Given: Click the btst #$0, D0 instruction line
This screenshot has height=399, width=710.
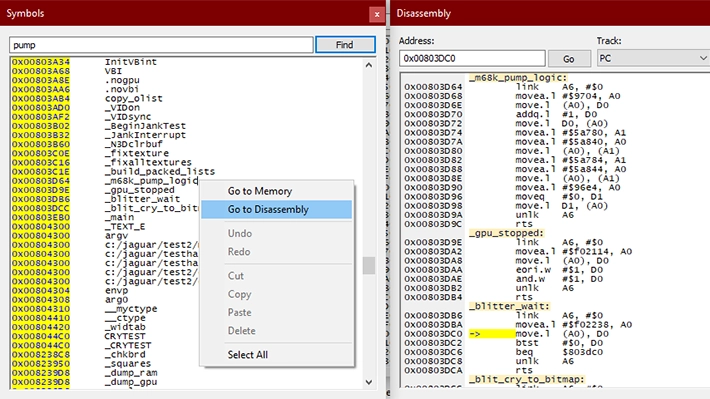Looking at the screenshot, I should (x=504, y=343).
